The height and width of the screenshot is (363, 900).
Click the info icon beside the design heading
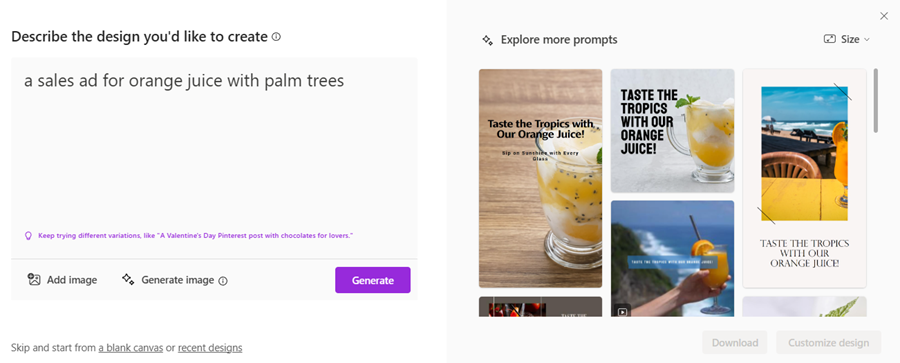[x=276, y=37]
